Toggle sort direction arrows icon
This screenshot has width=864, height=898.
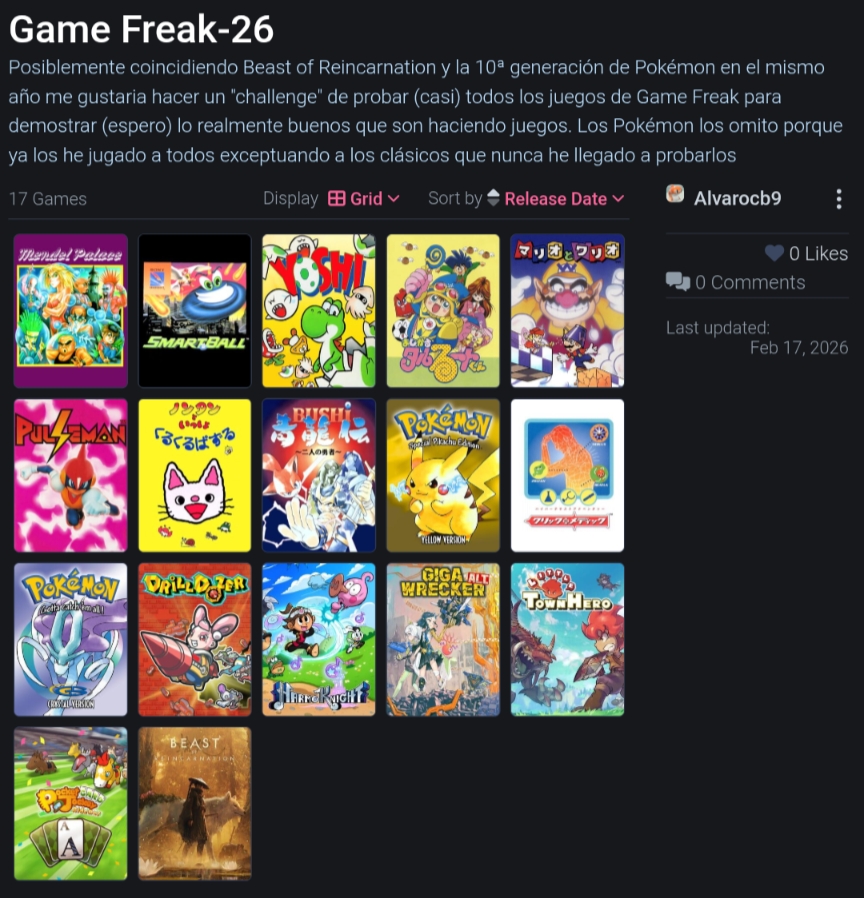click(493, 198)
